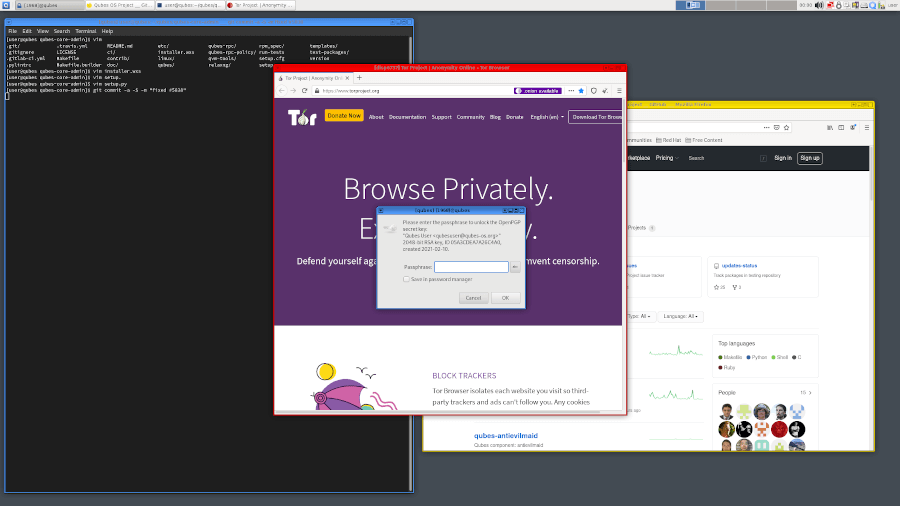Open the terminal Terminal menu
The width and height of the screenshot is (900, 506).
[86, 31]
